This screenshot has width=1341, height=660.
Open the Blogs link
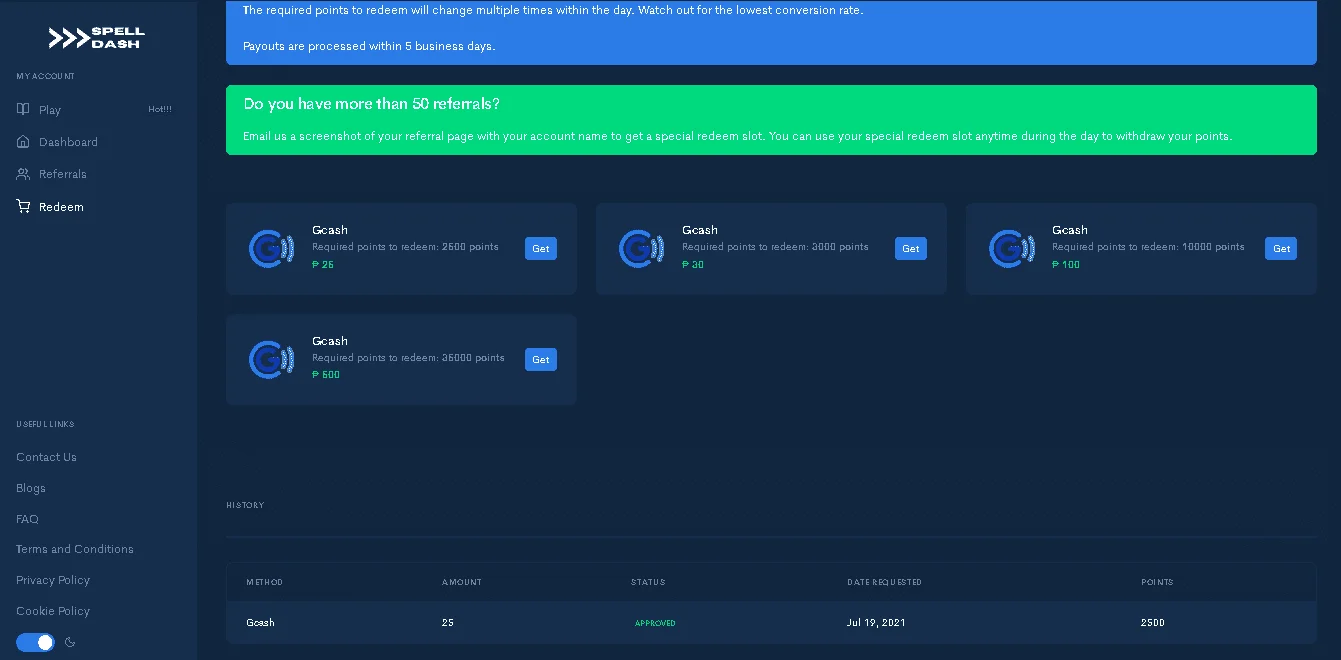pos(31,488)
